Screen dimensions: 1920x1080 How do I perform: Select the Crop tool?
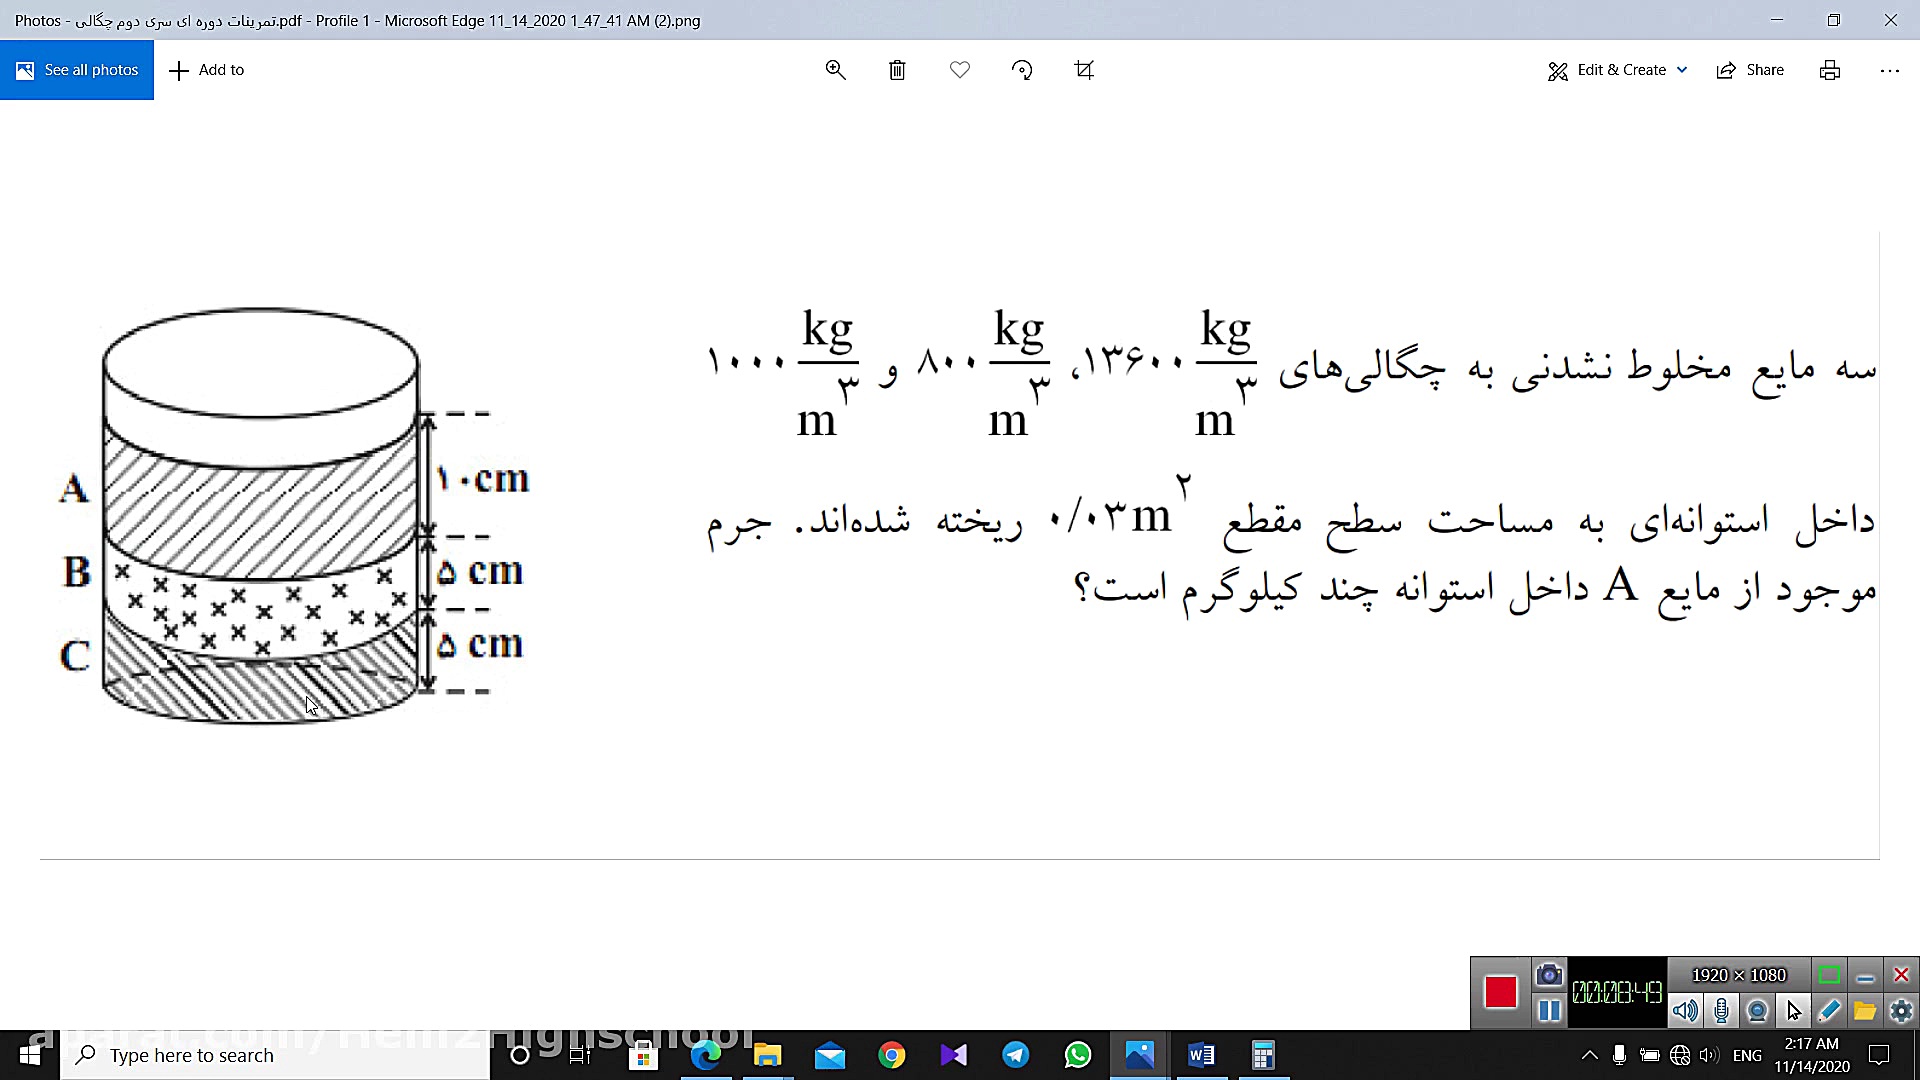[x=1084, y=70]
